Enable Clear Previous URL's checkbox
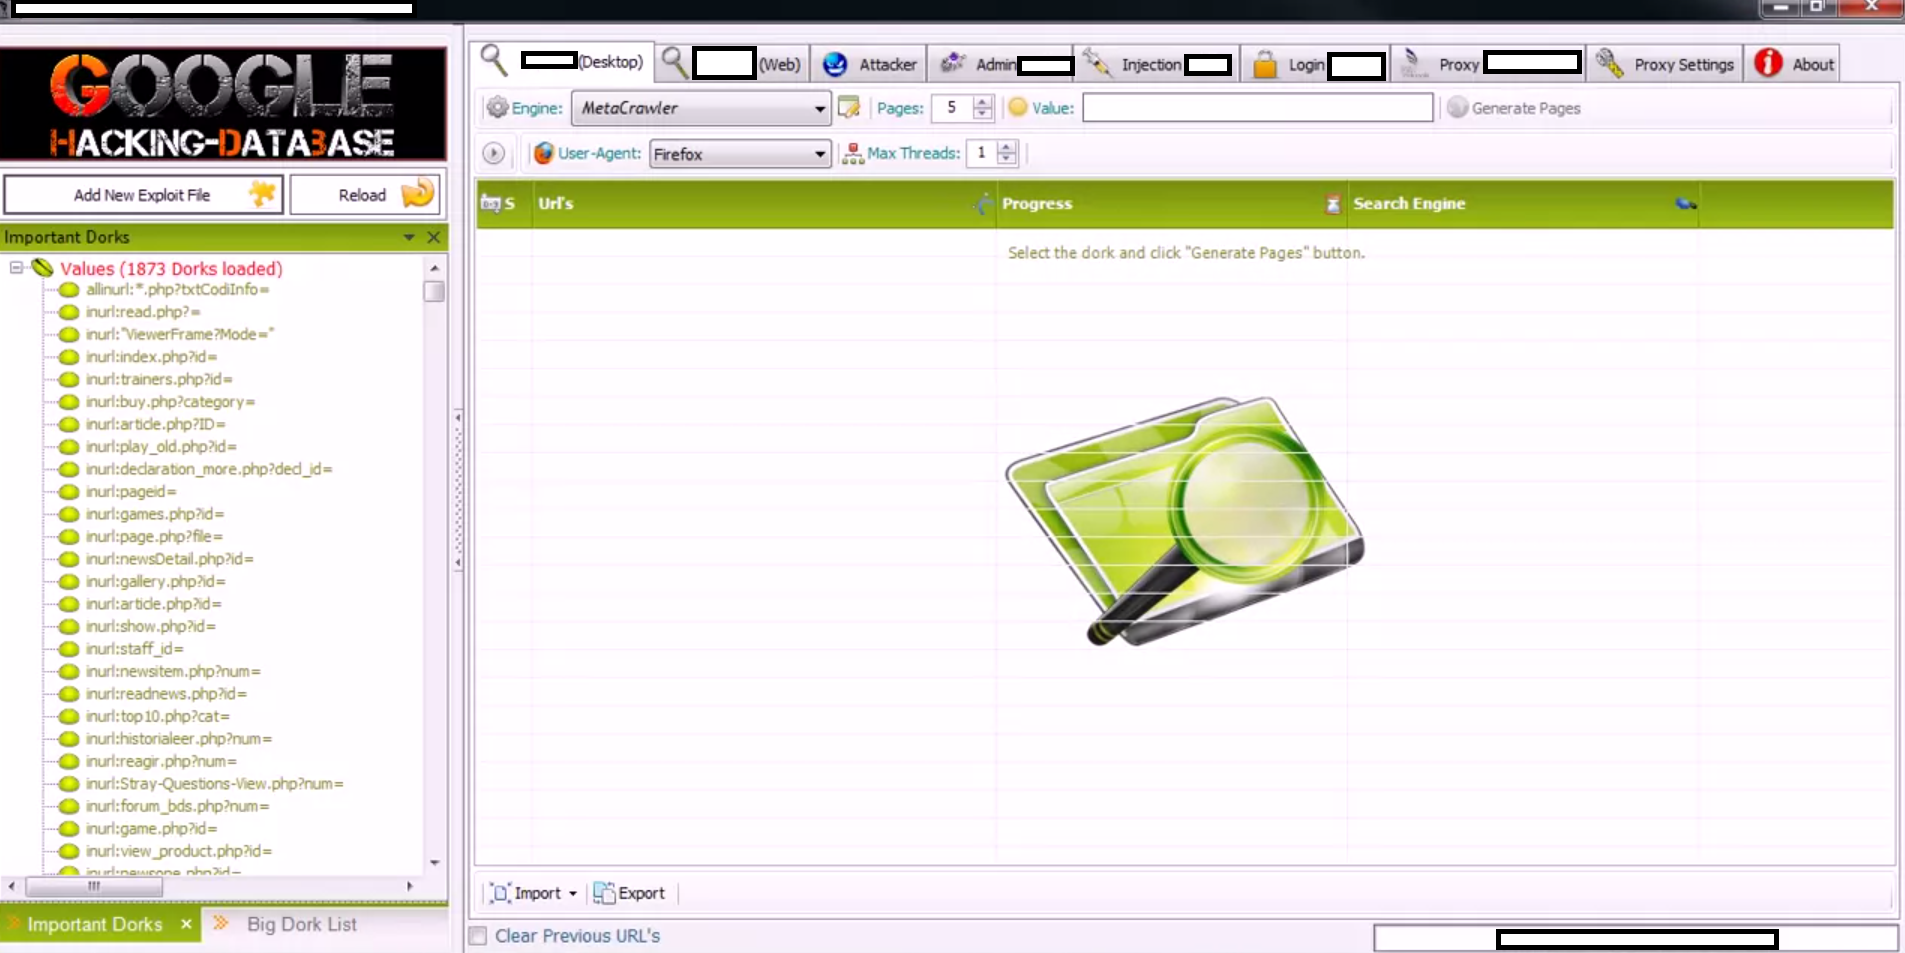This screenshot has width=1905, height=953. point(478,936)
